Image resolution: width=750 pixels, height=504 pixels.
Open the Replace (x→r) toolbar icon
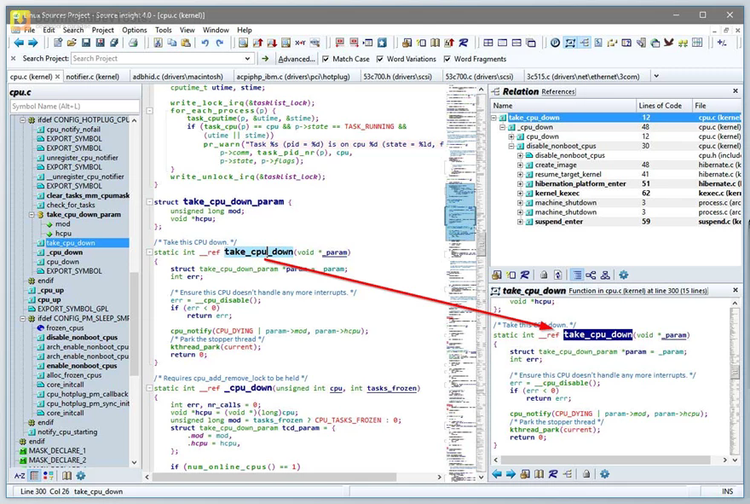coord(300,43)
